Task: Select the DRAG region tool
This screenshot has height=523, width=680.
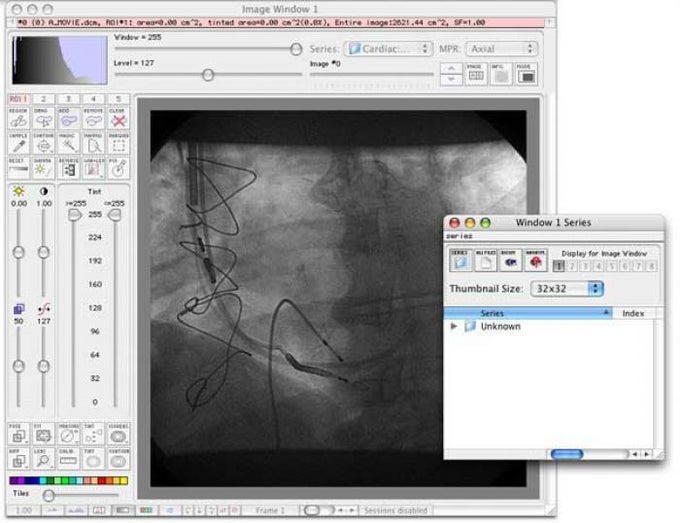Action: click(x=43, y=118)
